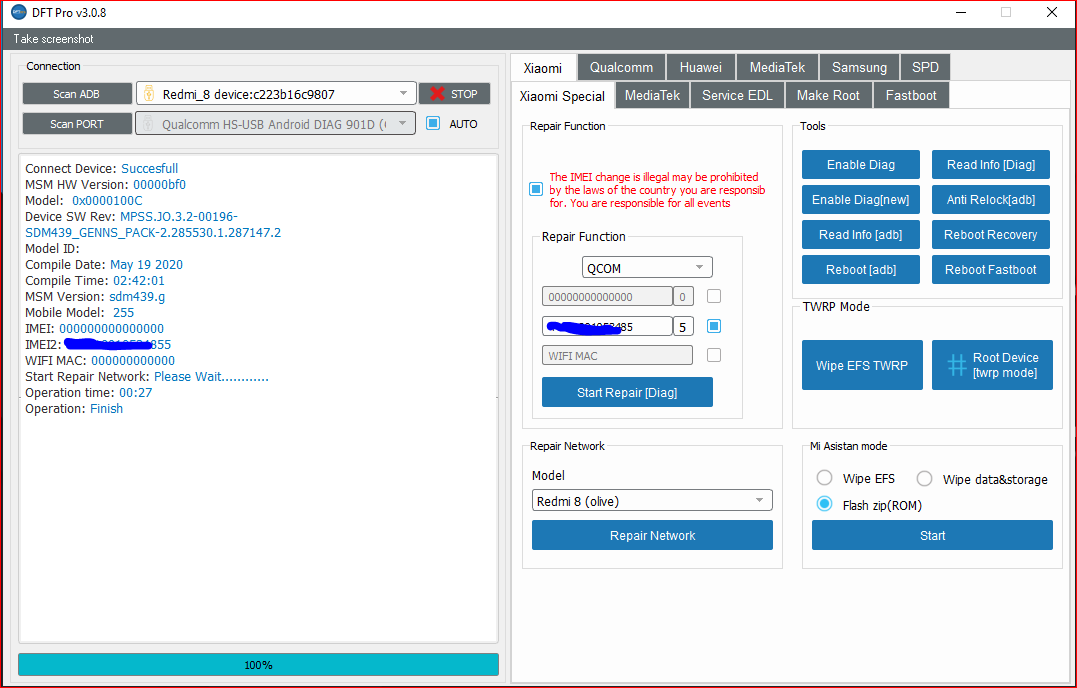
Task: Click the first IMEI input field with zeros
Action: pyautogui.click(x=607, y=297)
